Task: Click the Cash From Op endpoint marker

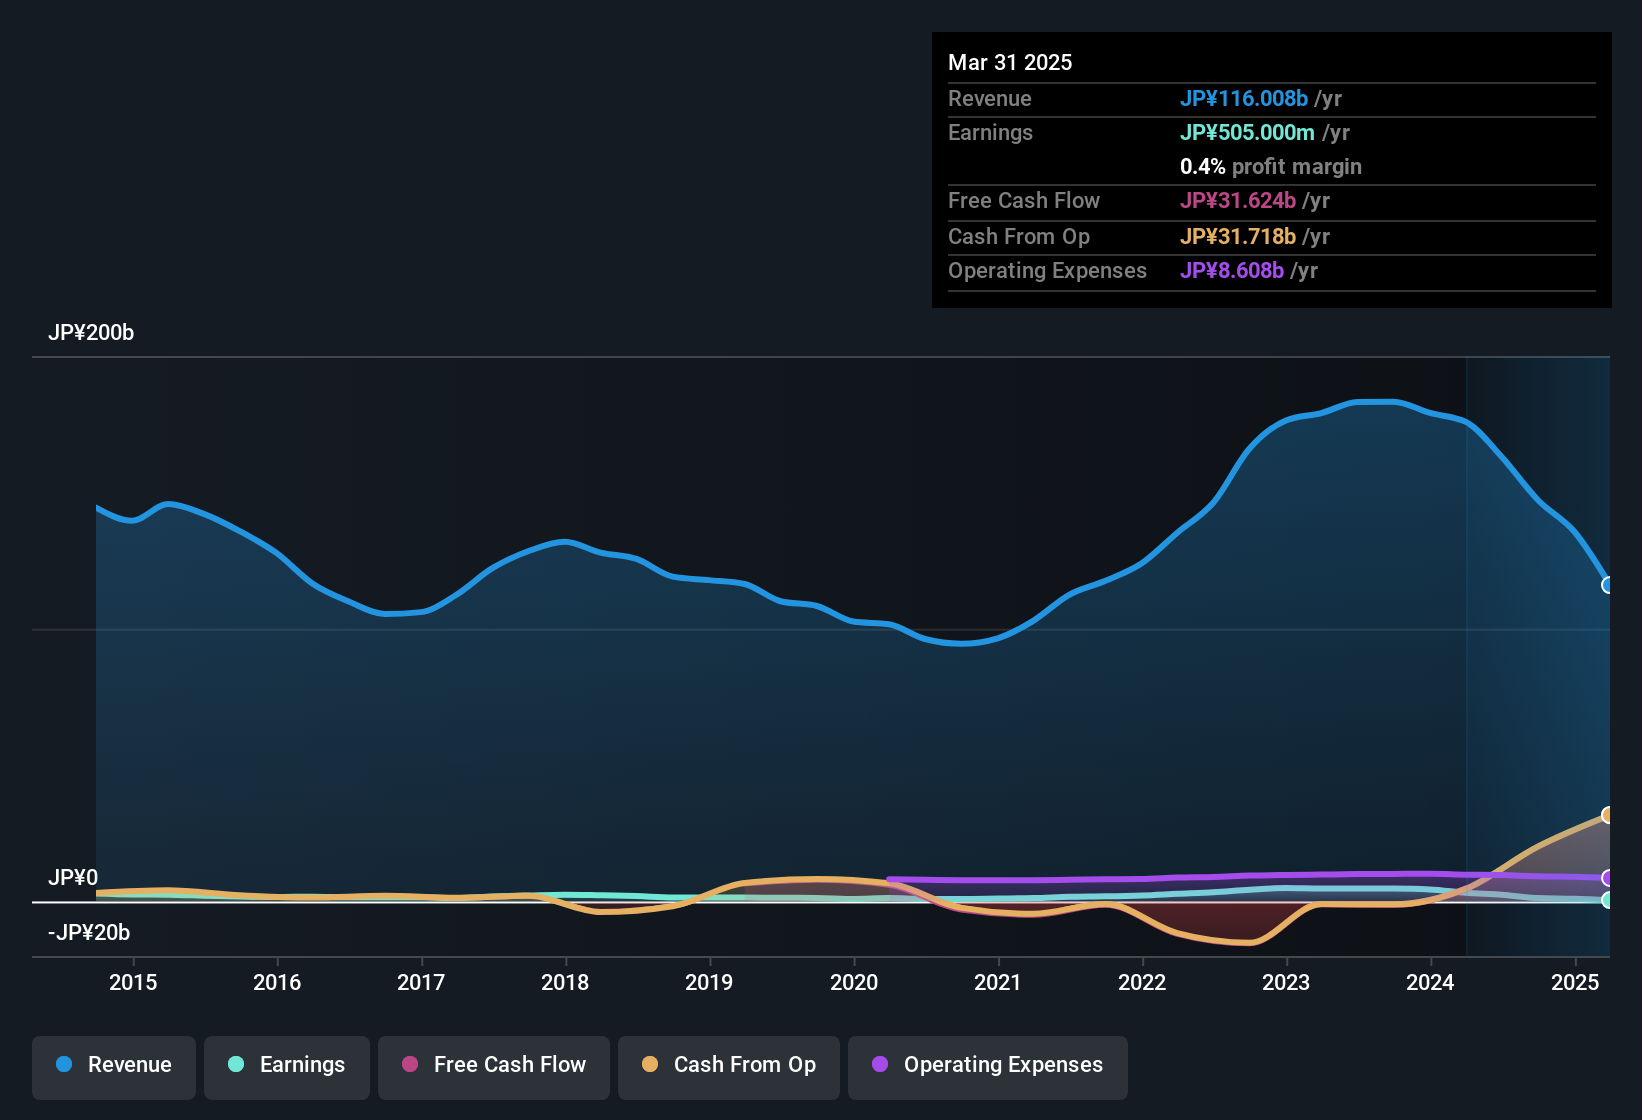Action: [x=1607, y=815]
